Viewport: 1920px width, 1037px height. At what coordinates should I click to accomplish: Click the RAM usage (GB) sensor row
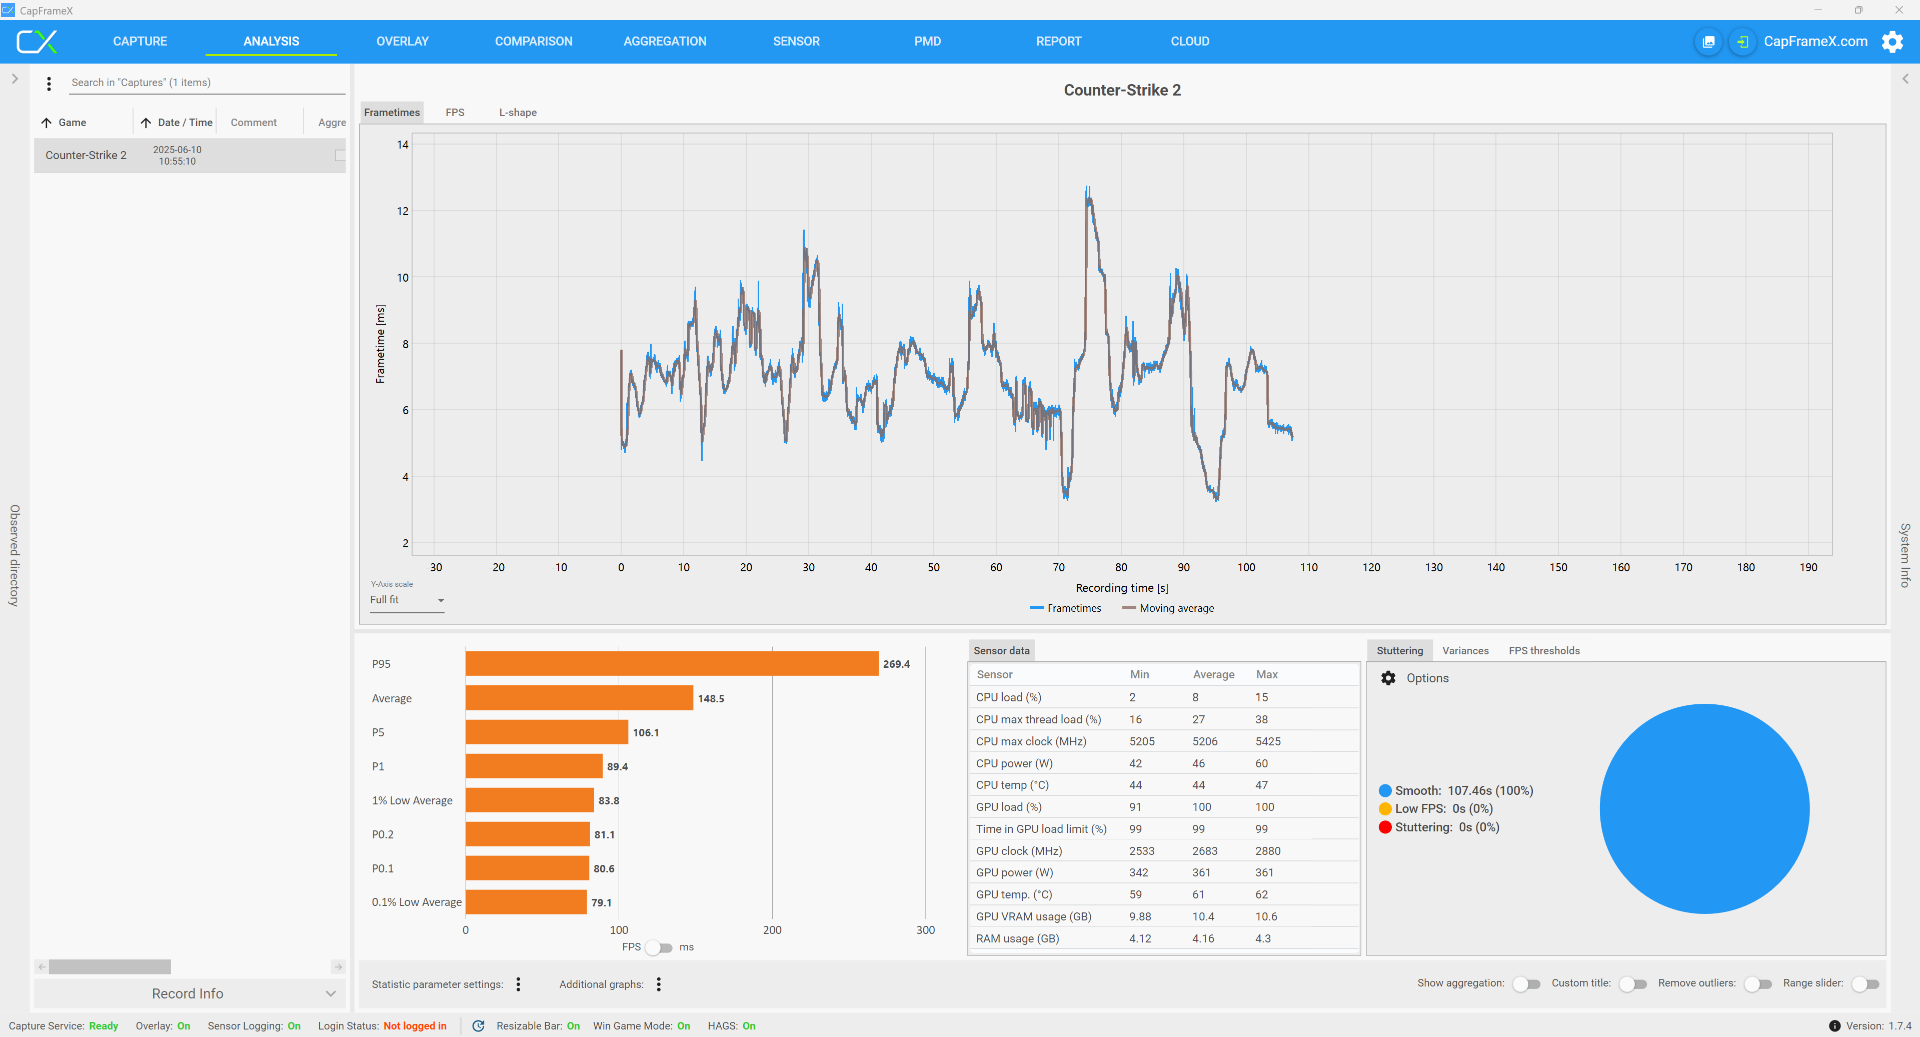[1164, 939]
